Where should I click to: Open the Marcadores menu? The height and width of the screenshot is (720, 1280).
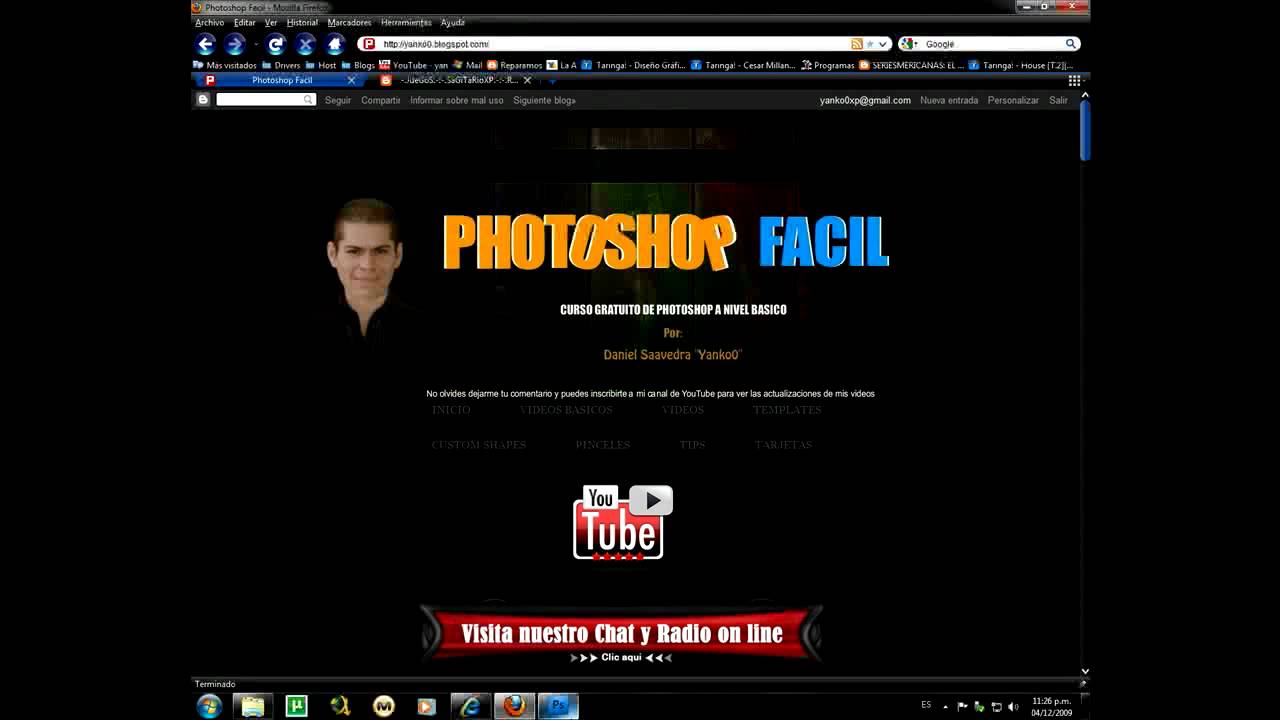(349, 22)
